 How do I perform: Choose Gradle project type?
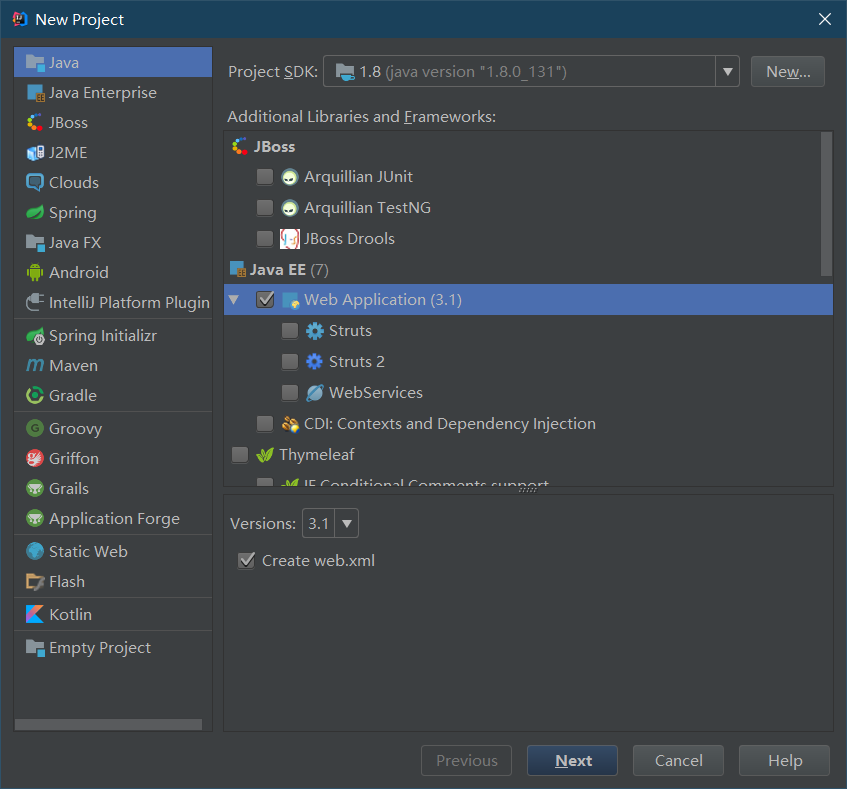click(113, 395)
